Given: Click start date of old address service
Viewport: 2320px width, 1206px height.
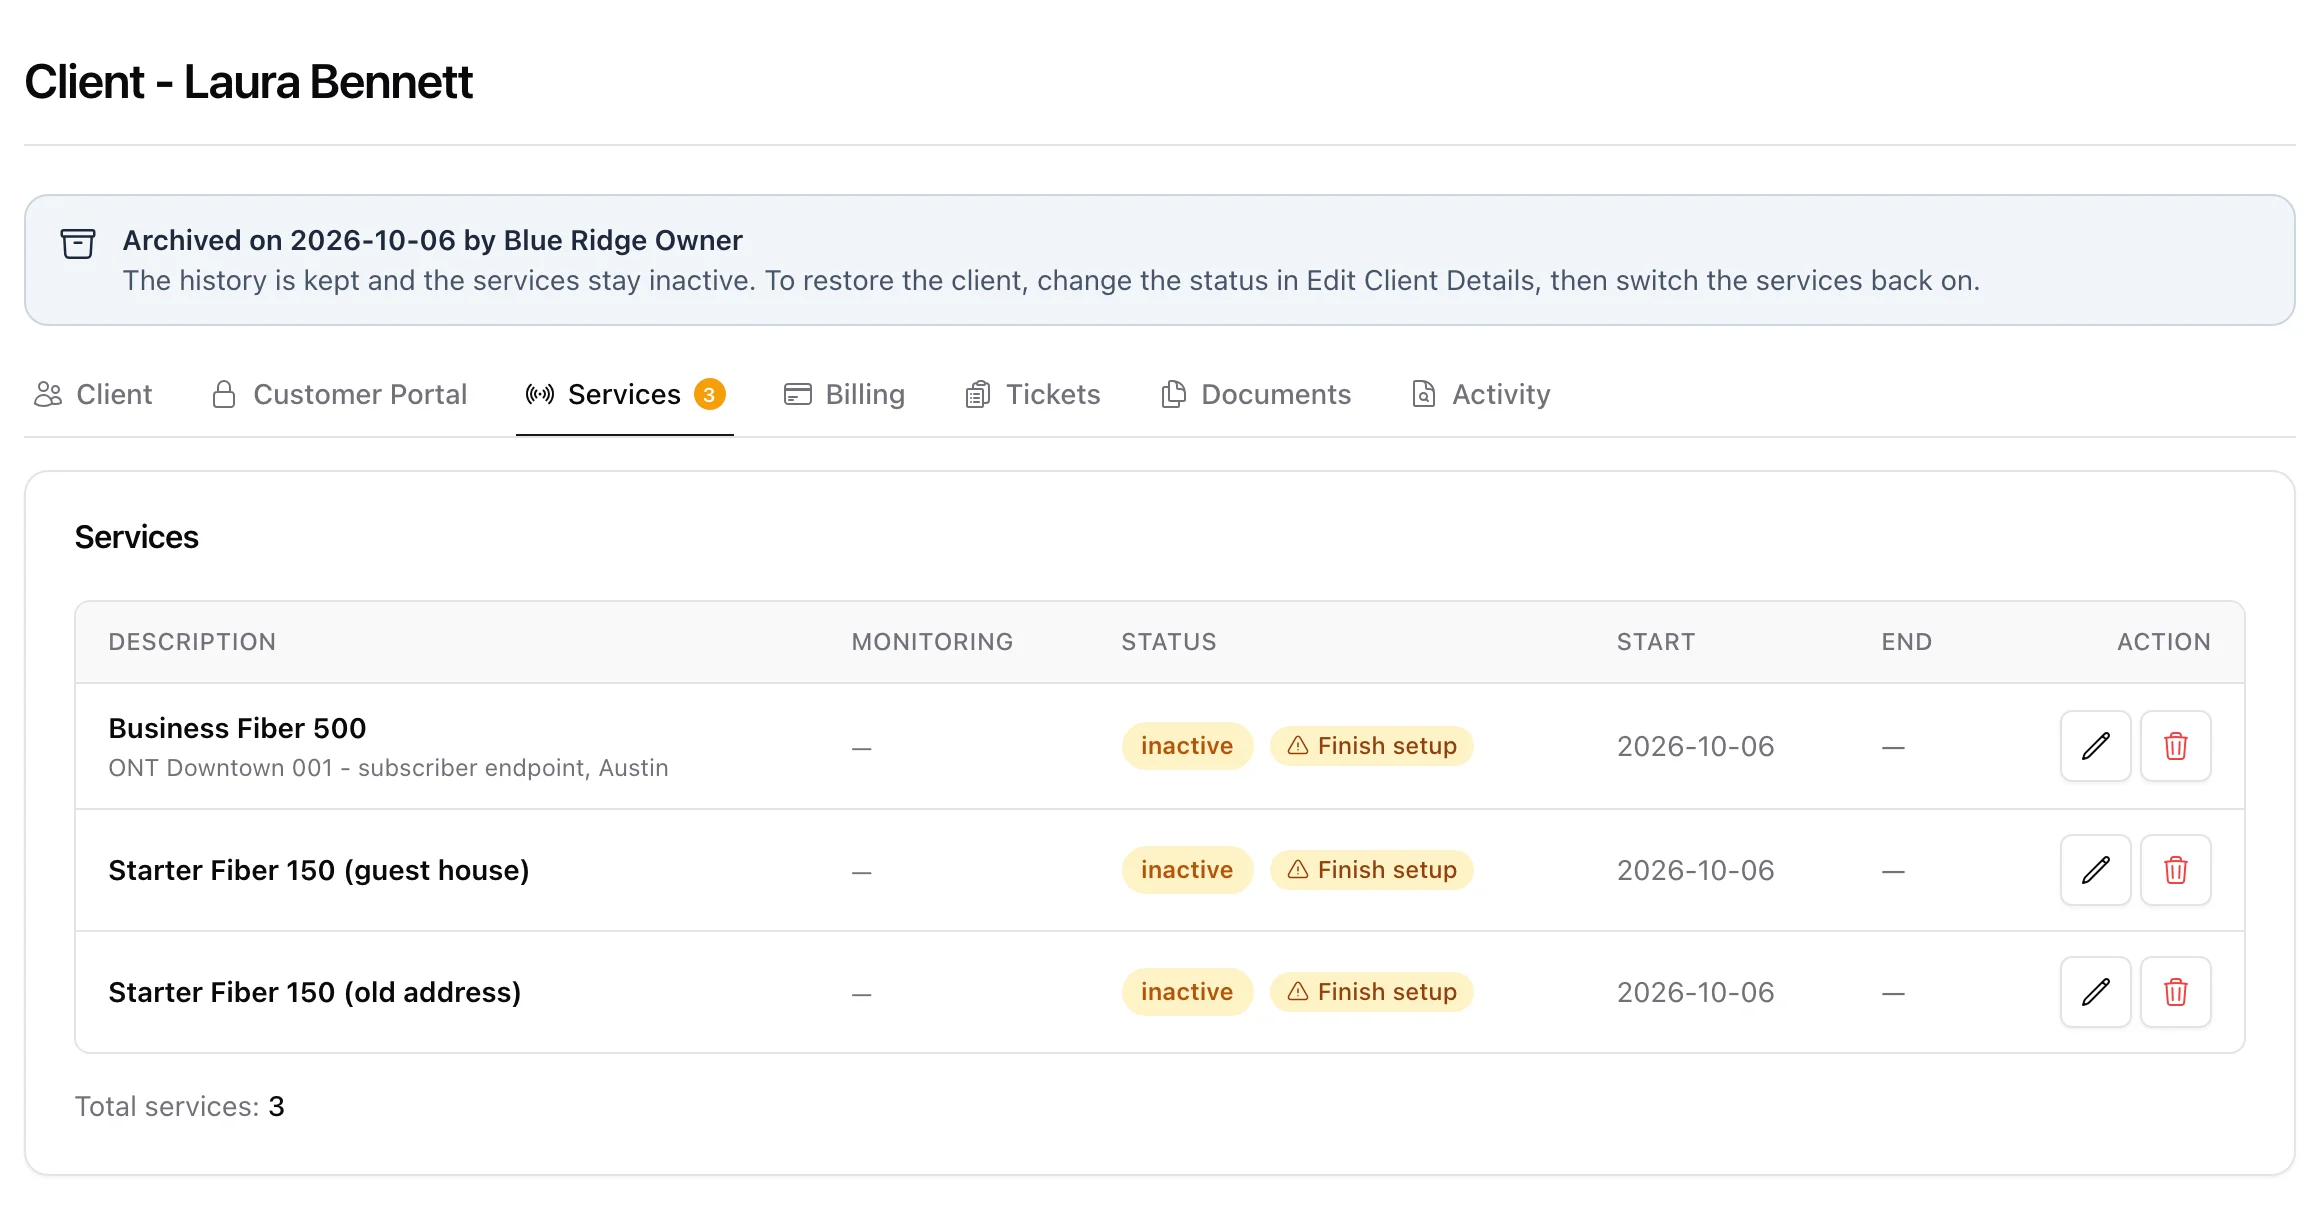Looking at the screenshot, I should [1696, 992].
